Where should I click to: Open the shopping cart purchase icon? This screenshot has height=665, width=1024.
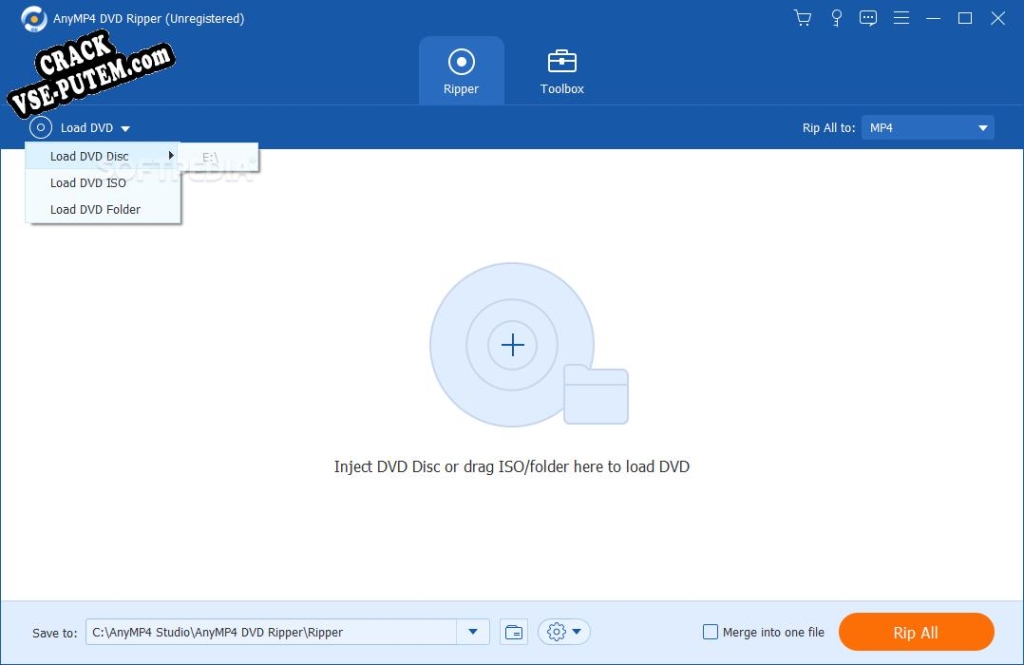tap(803, 18)
